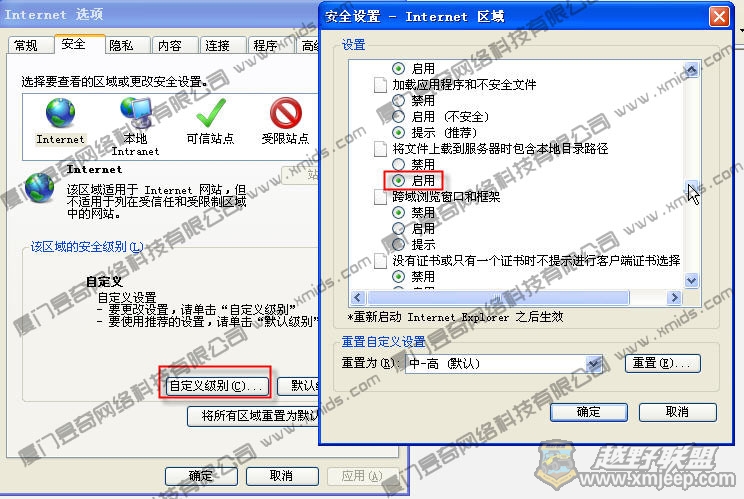The width and height of the screenshot is (744, 499).
Task: Click the settings list scroll-up arrow
Action: coord(690,70)
